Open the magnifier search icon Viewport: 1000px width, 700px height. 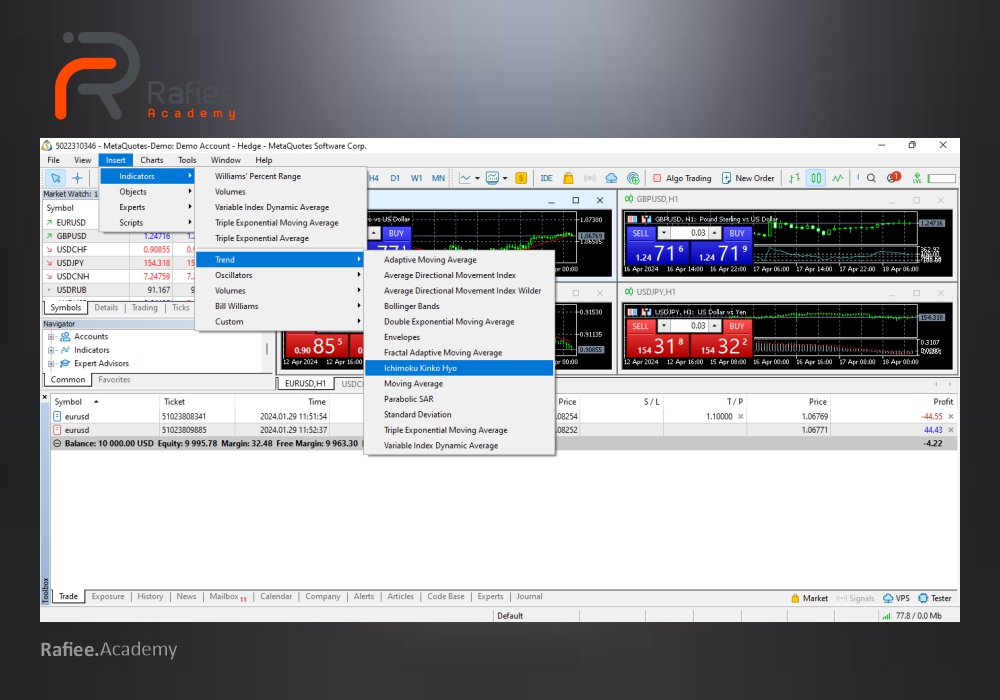click(871, 178)
